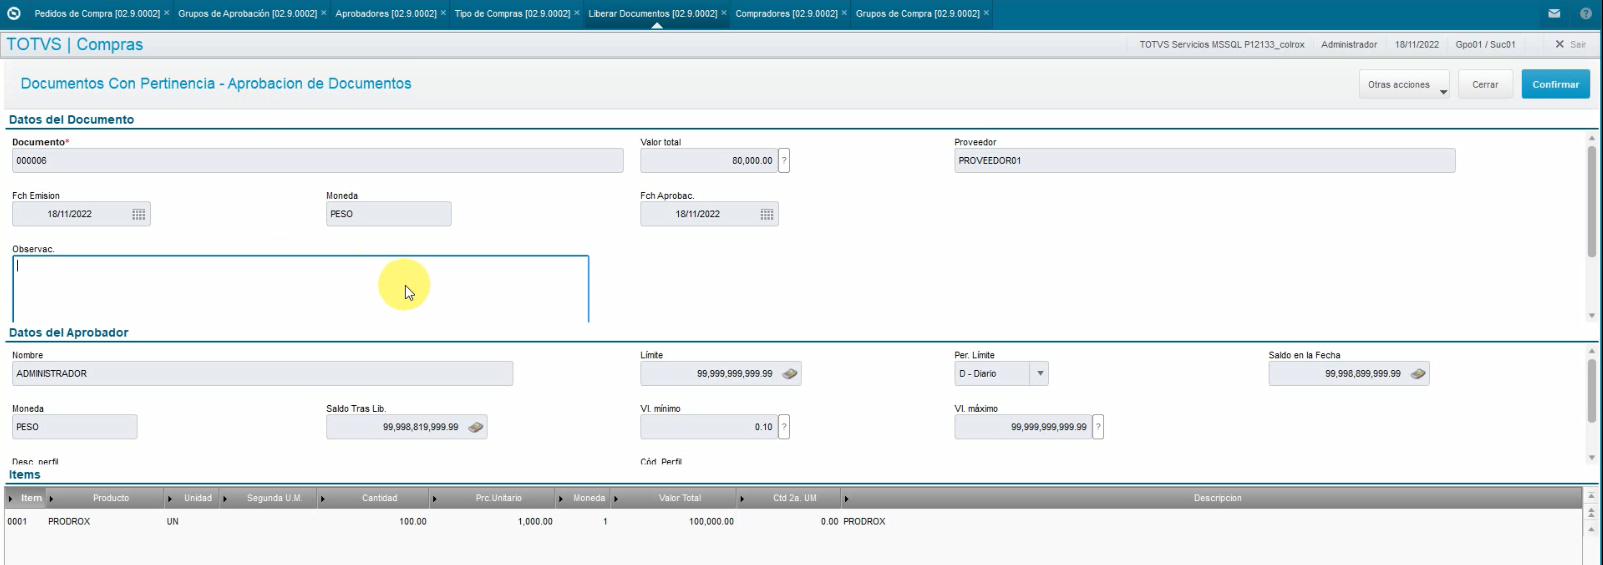Open the Per. Límite D - Diario dropdown
Image resolution: width=1603 pixels, height=565 pixels.
1040,374
